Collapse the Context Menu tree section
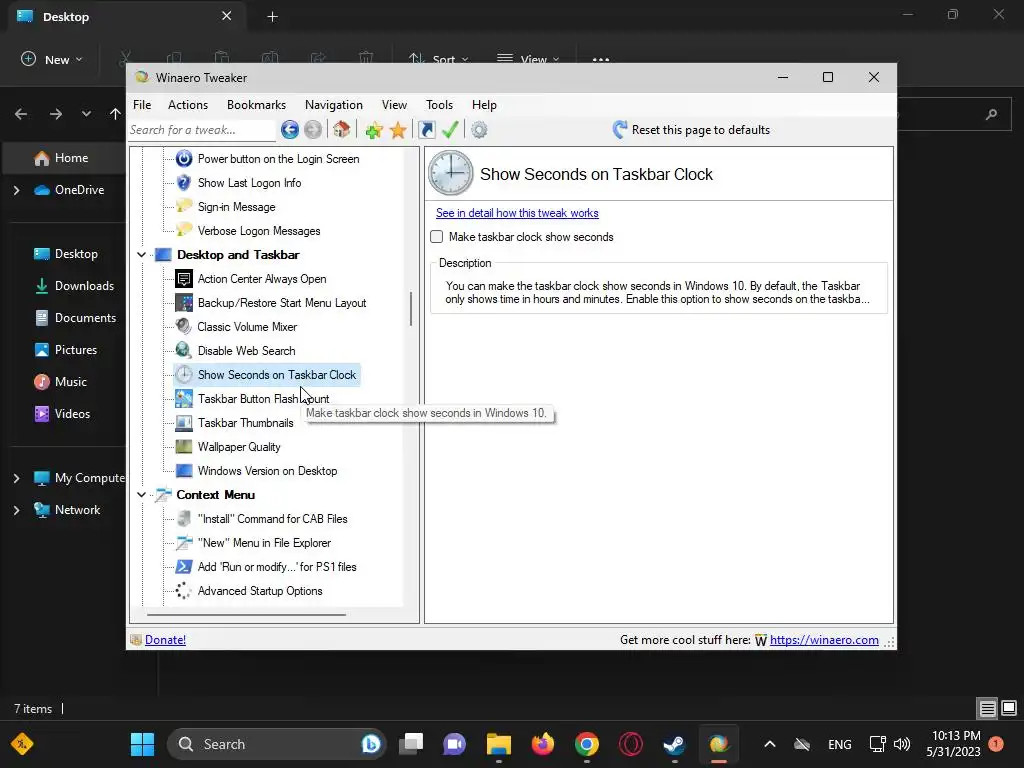Image resolution: width=1024 pixels, height=768 pixels. click(x=142, y=495)
